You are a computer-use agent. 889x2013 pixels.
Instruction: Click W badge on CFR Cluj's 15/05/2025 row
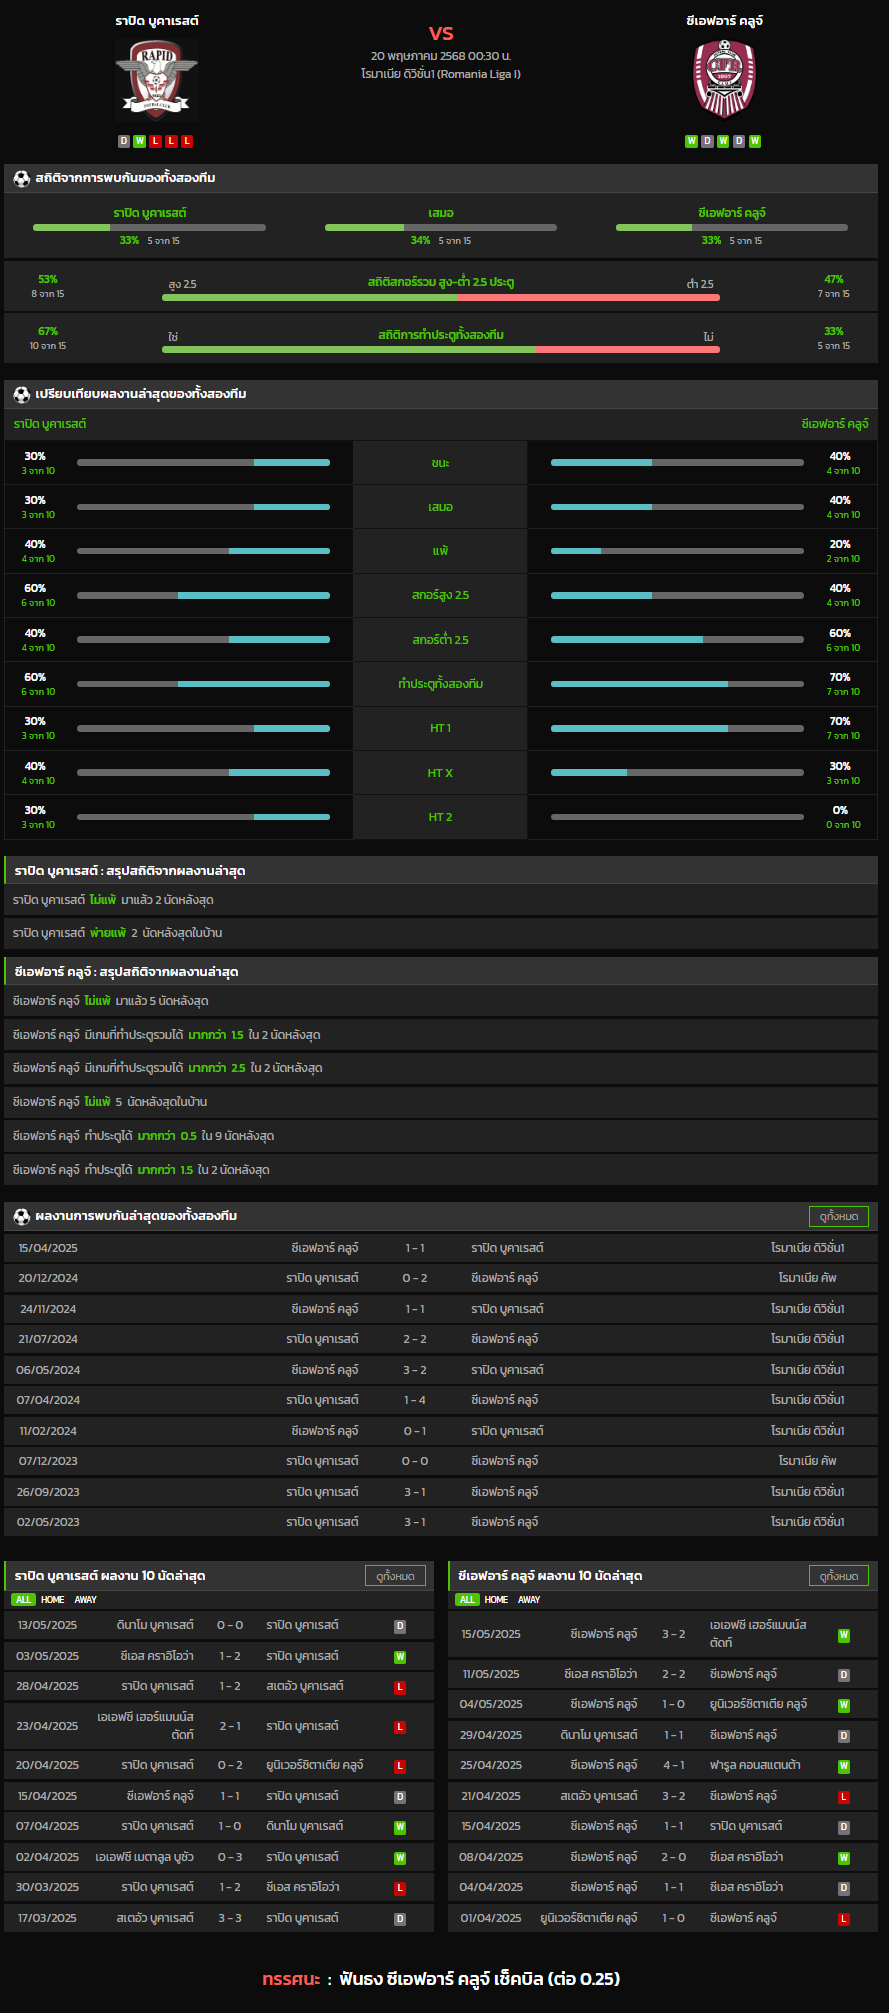point(844,1635)
